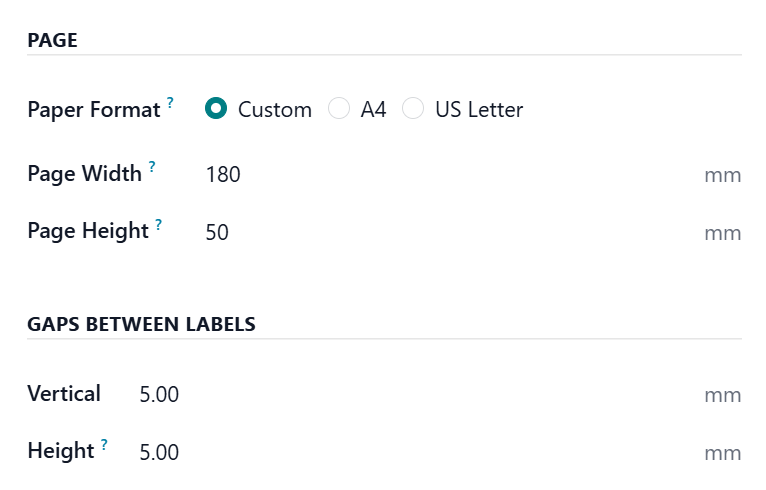Select the A4 paper format option
Screen dimensions: 766x490
340,109
